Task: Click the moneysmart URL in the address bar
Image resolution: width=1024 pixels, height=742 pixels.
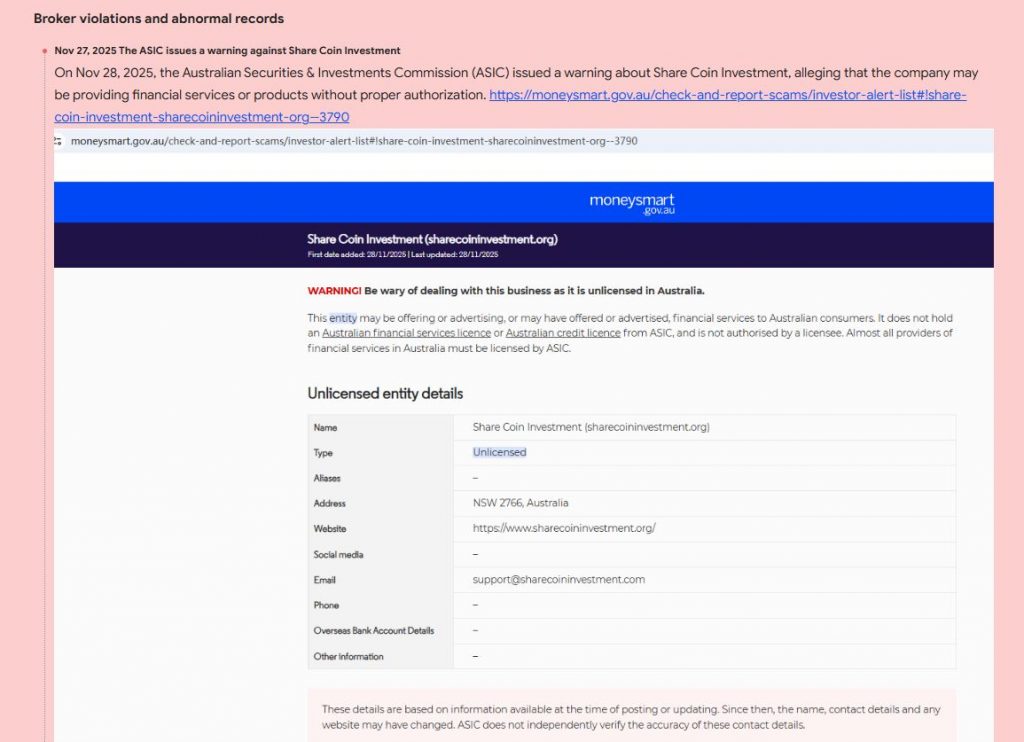Action: tap(354, 141)
